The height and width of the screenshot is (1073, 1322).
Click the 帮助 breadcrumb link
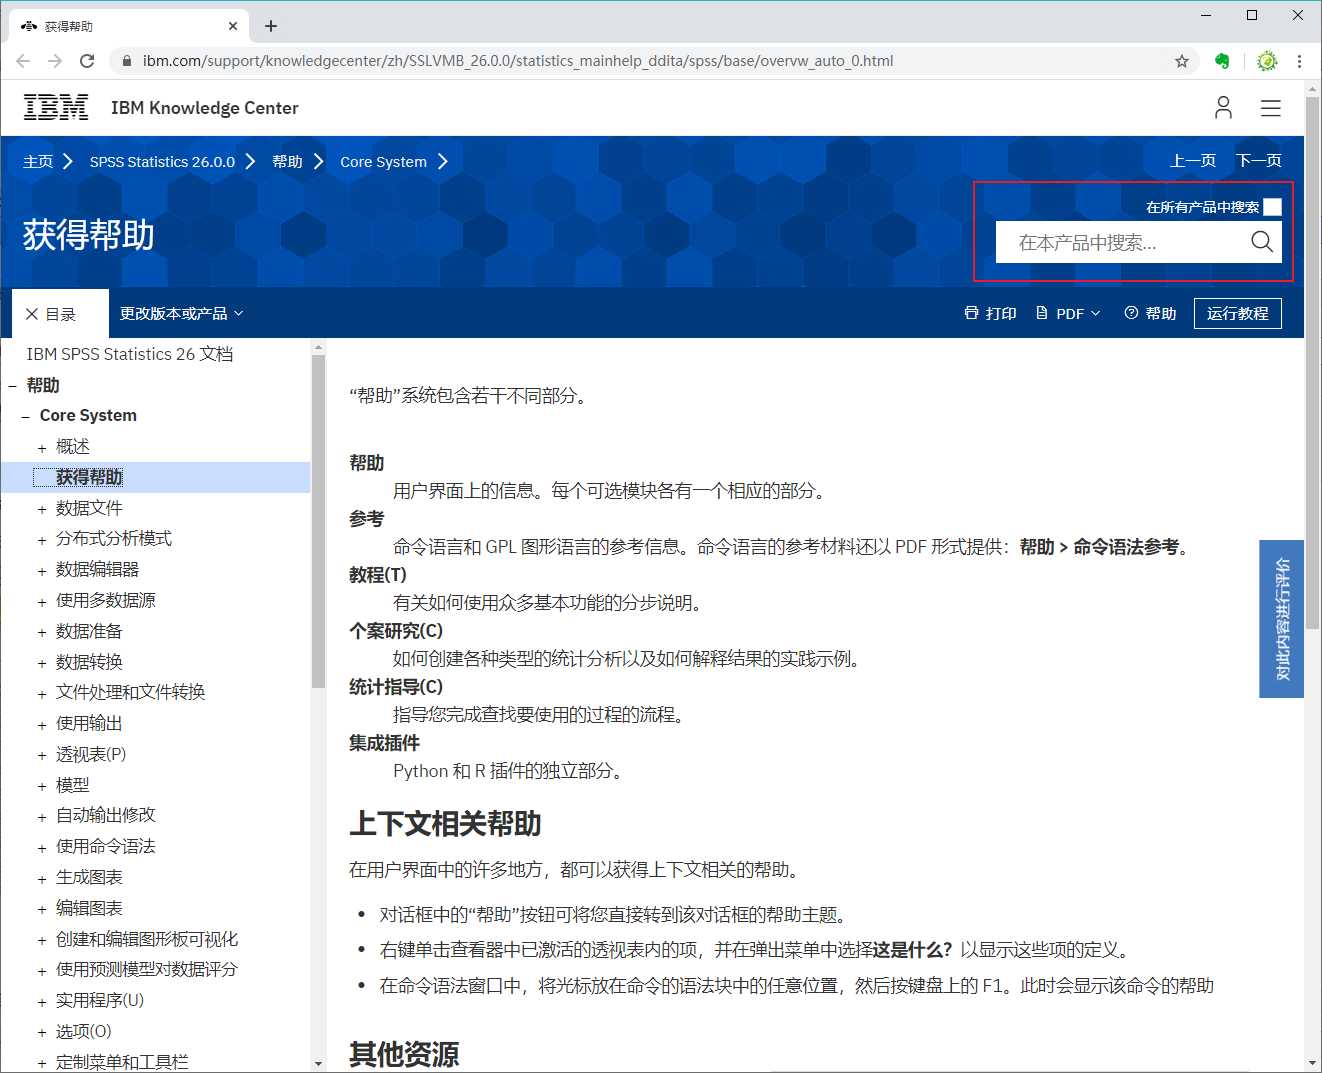coord(287,161)
